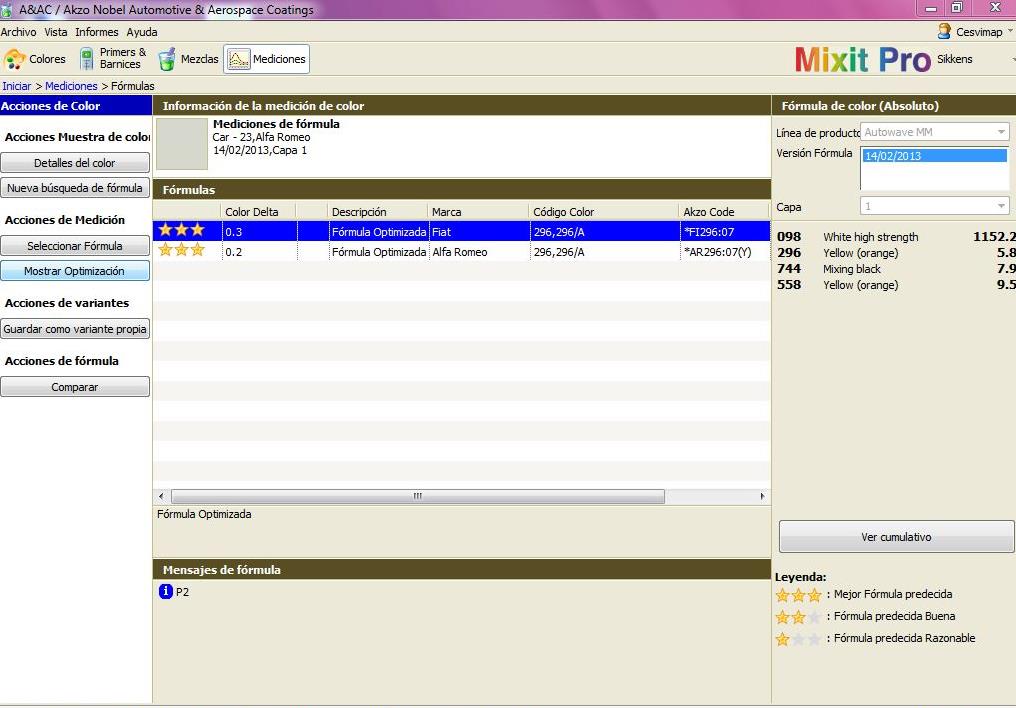Select the Alfa Romeo formula row
The width and height of the screenshot is (1016, 708).
(x=462, y=251)
